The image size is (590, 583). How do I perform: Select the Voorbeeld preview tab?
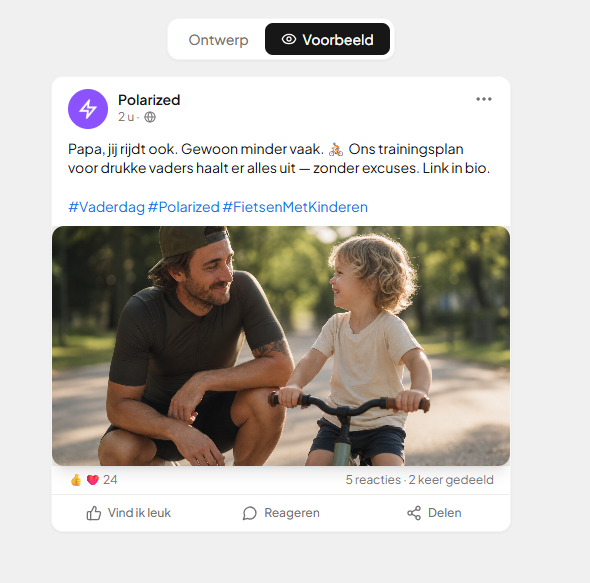pos(327,39)
